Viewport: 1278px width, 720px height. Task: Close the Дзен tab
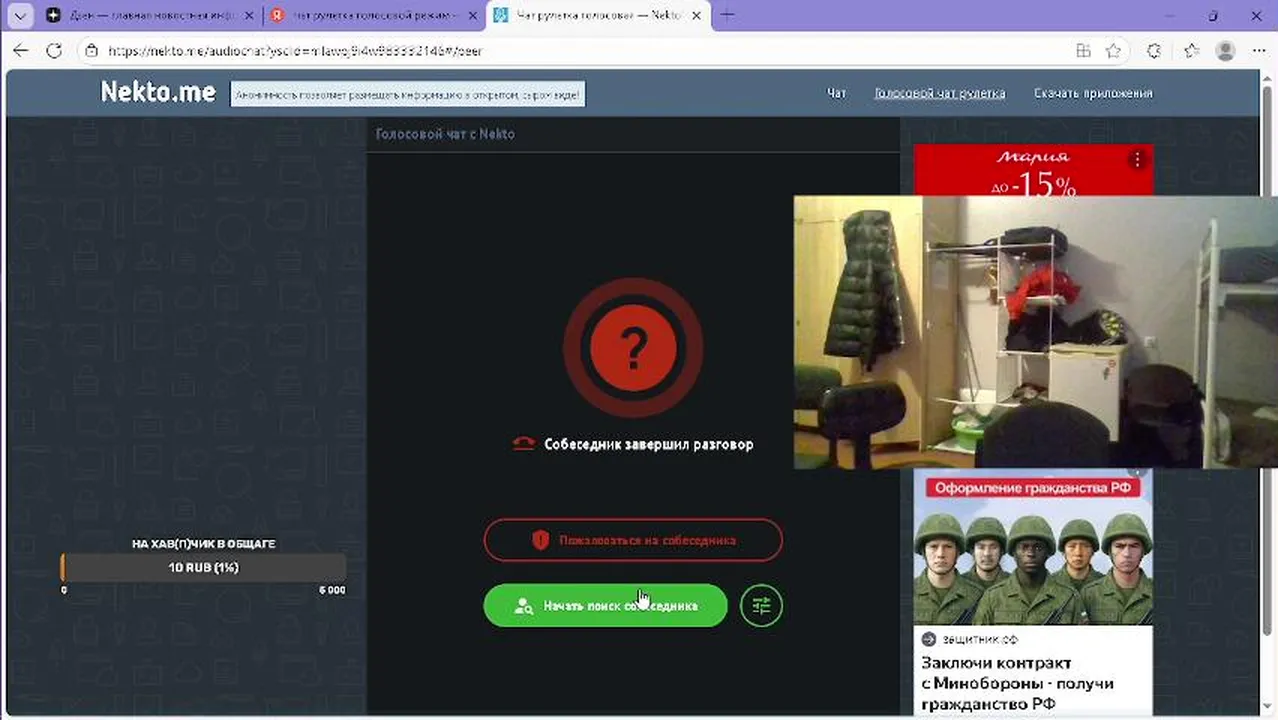(250, 15)
